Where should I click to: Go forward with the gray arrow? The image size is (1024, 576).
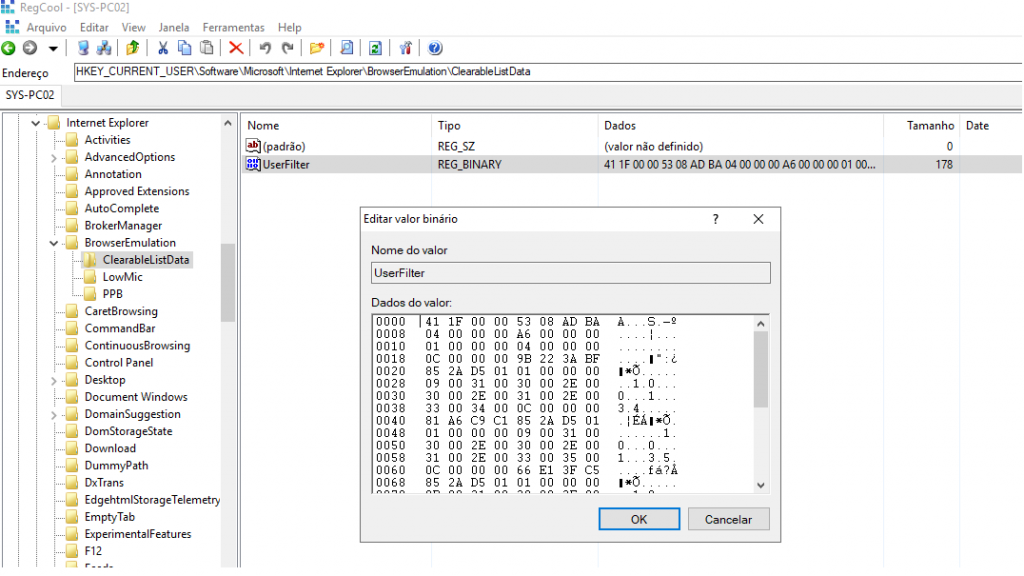pyautogui.click(x=30, y=48)
